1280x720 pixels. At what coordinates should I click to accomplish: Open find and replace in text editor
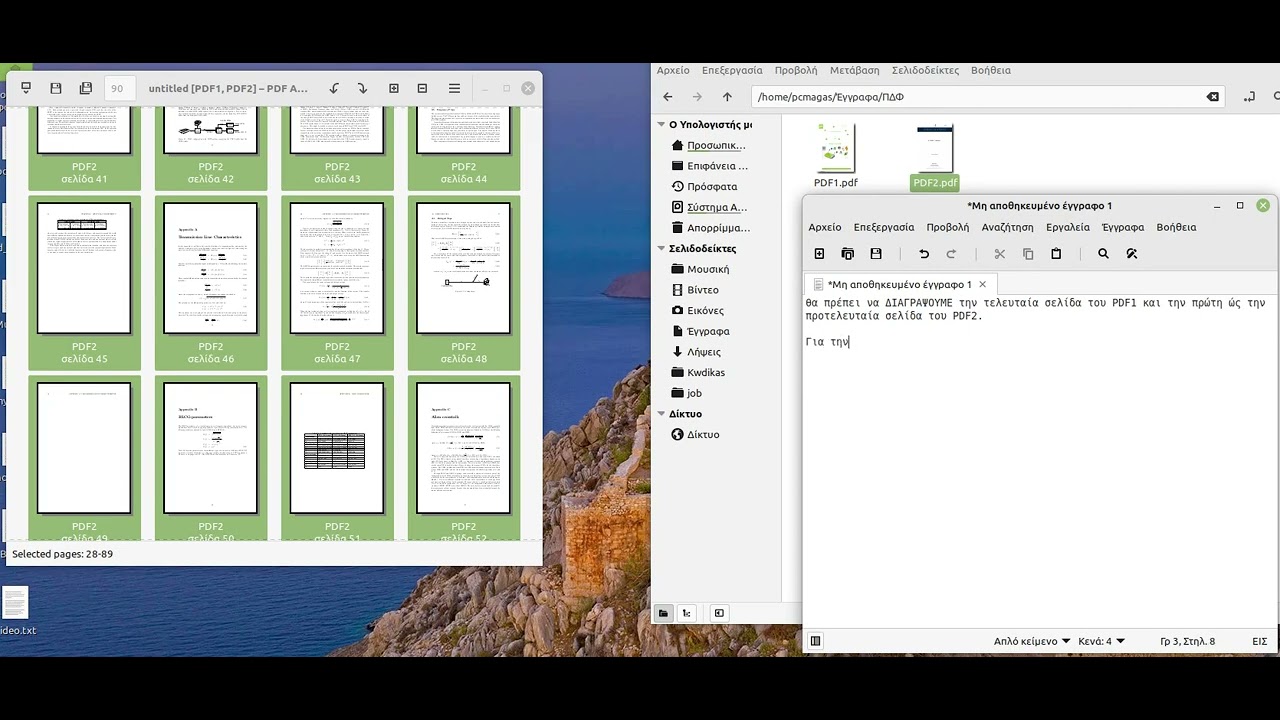pos(1132,254)
